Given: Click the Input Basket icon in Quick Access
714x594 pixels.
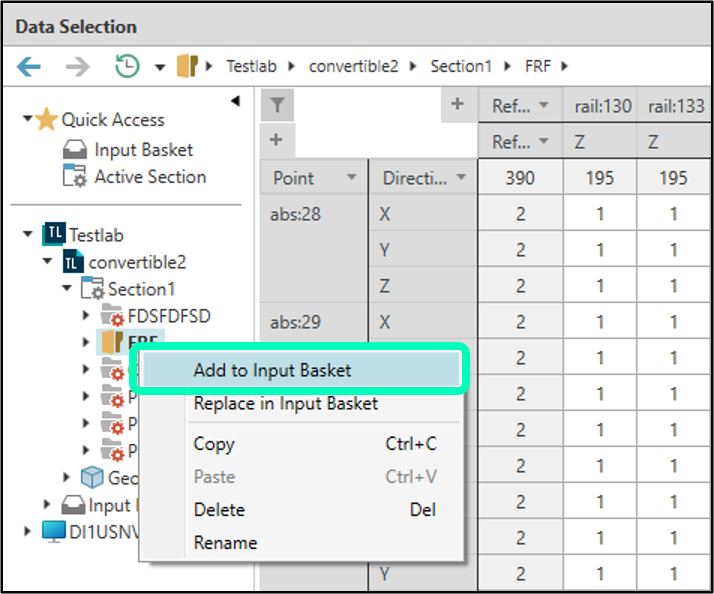Looking at the screenshot, I should tap(75, 150).
